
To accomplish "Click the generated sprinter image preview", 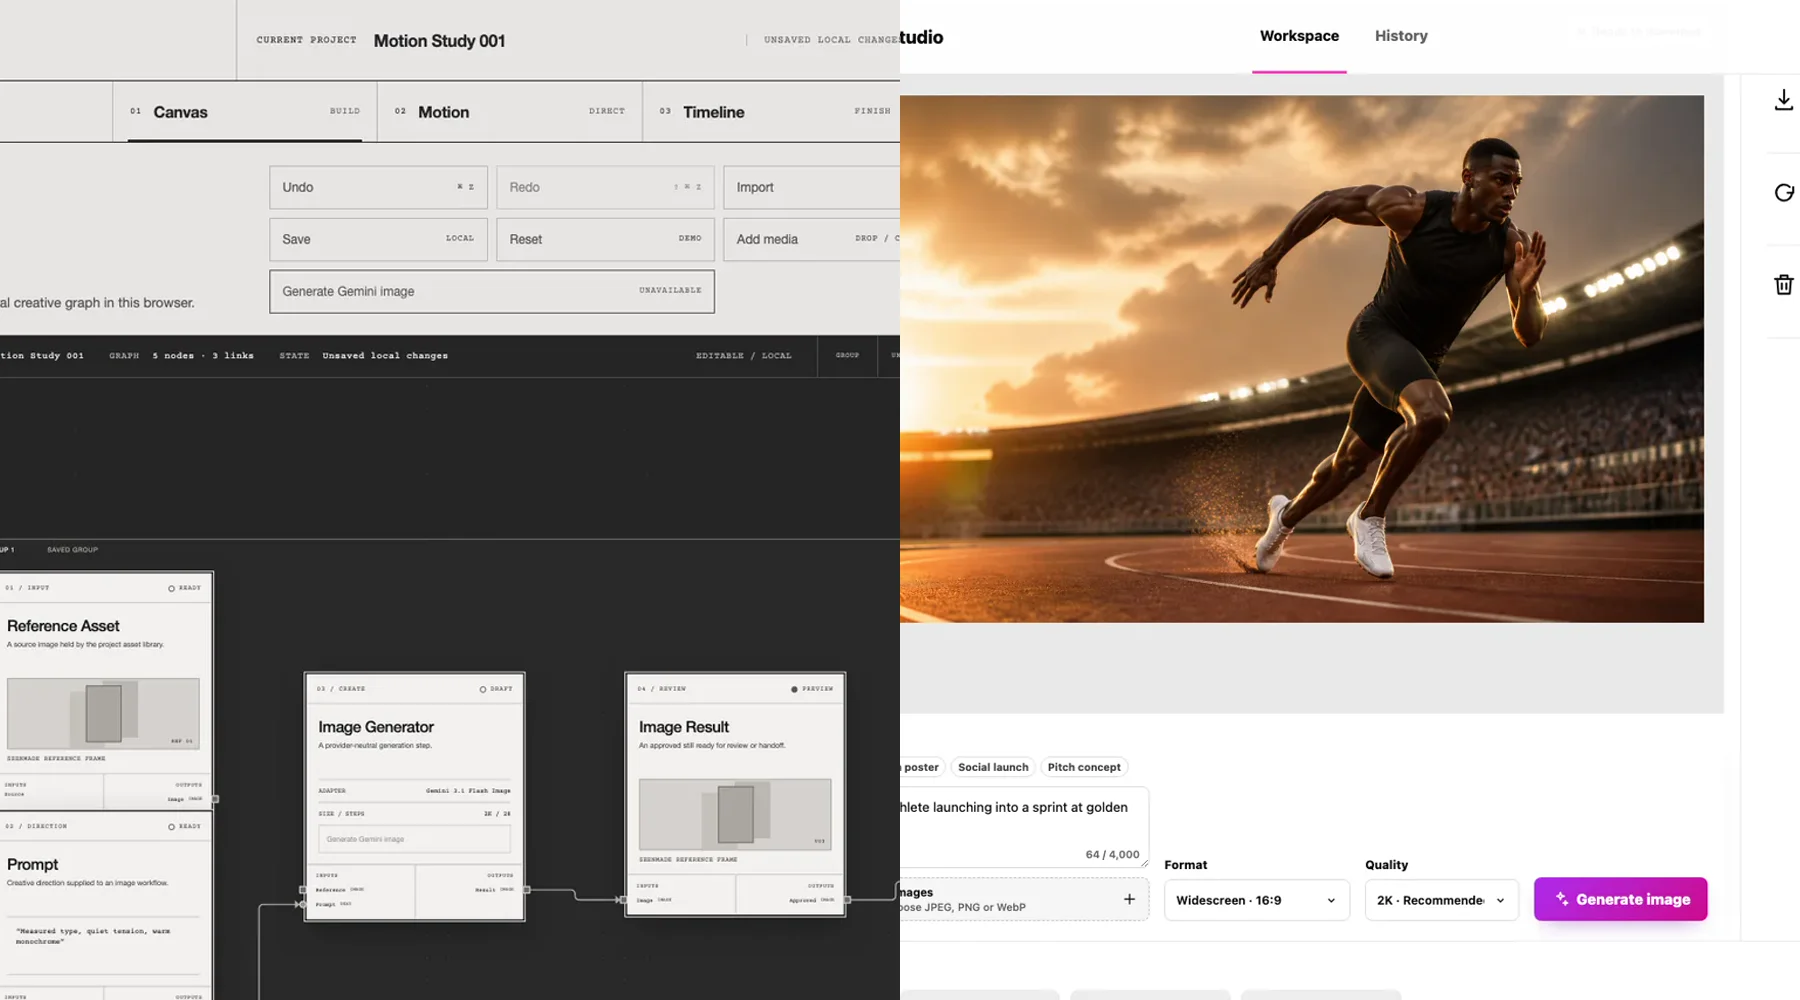I will [1302, 359].
